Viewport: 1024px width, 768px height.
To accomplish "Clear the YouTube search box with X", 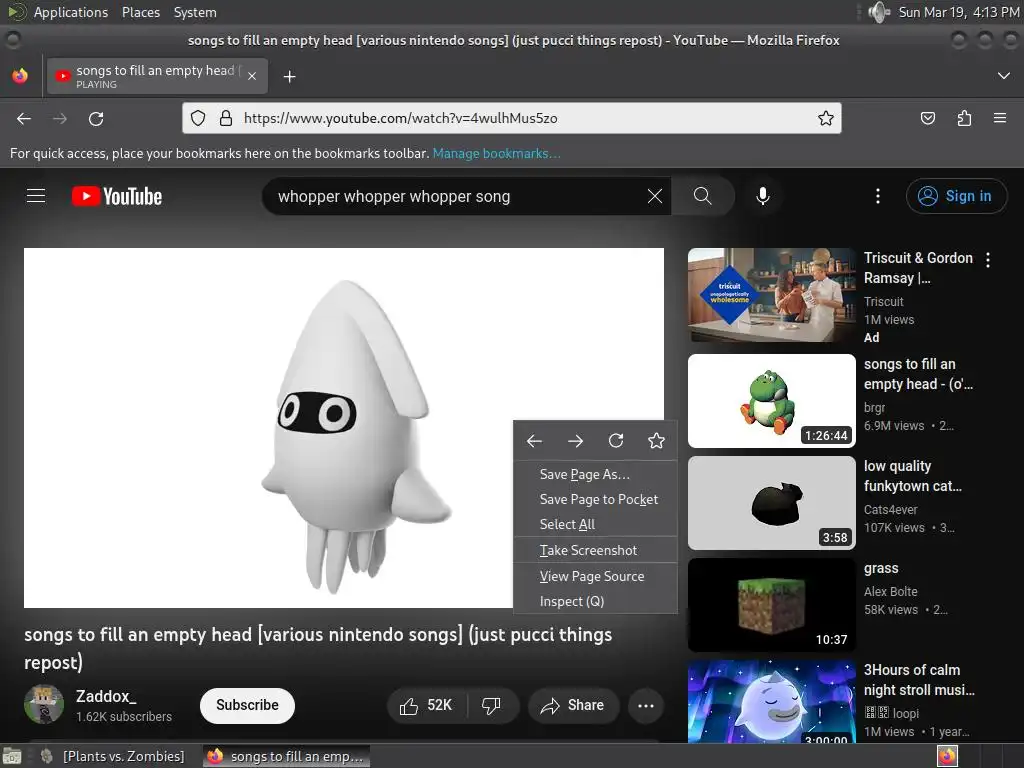I will pos(654,196).
